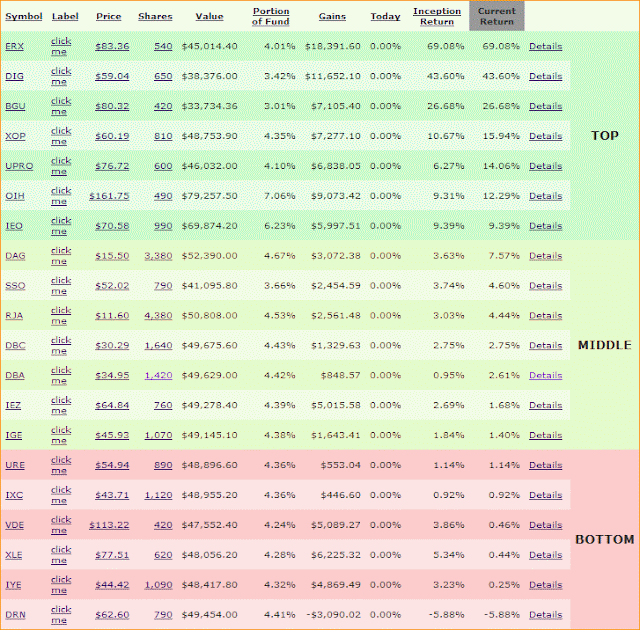
Task: Click the VDE price $113.22
Action: pyautogui.click(x=109, y=525)
